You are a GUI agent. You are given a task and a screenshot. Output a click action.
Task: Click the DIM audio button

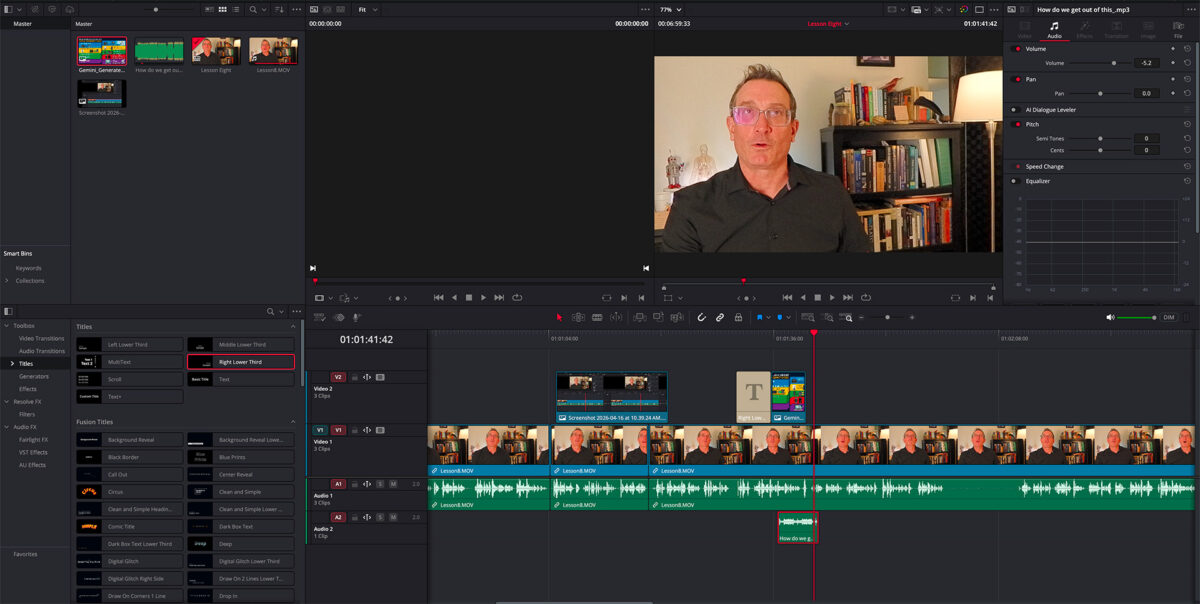(x=1169, y=317)
